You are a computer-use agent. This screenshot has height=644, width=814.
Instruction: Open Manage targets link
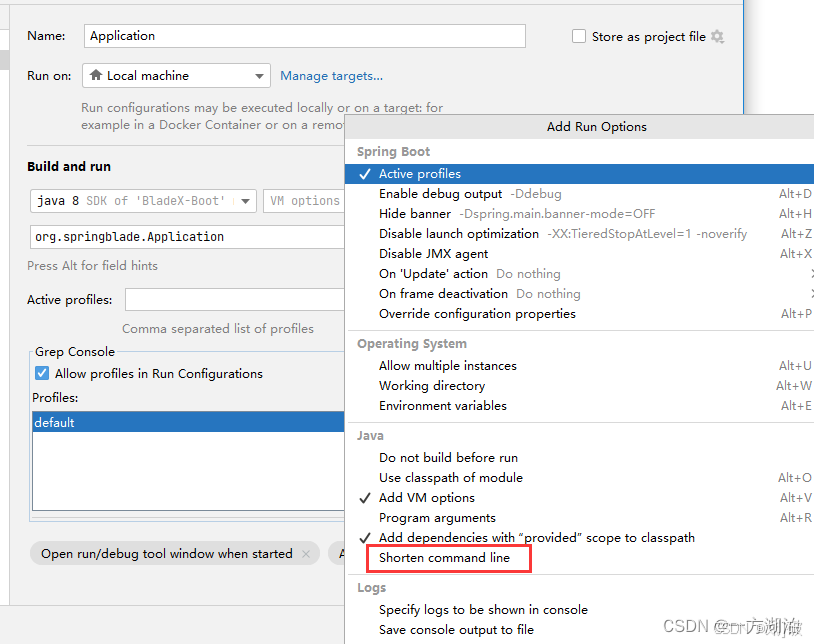point(331,76)
